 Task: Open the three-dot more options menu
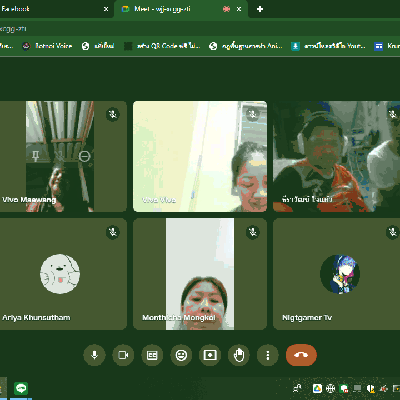point(268,355)
